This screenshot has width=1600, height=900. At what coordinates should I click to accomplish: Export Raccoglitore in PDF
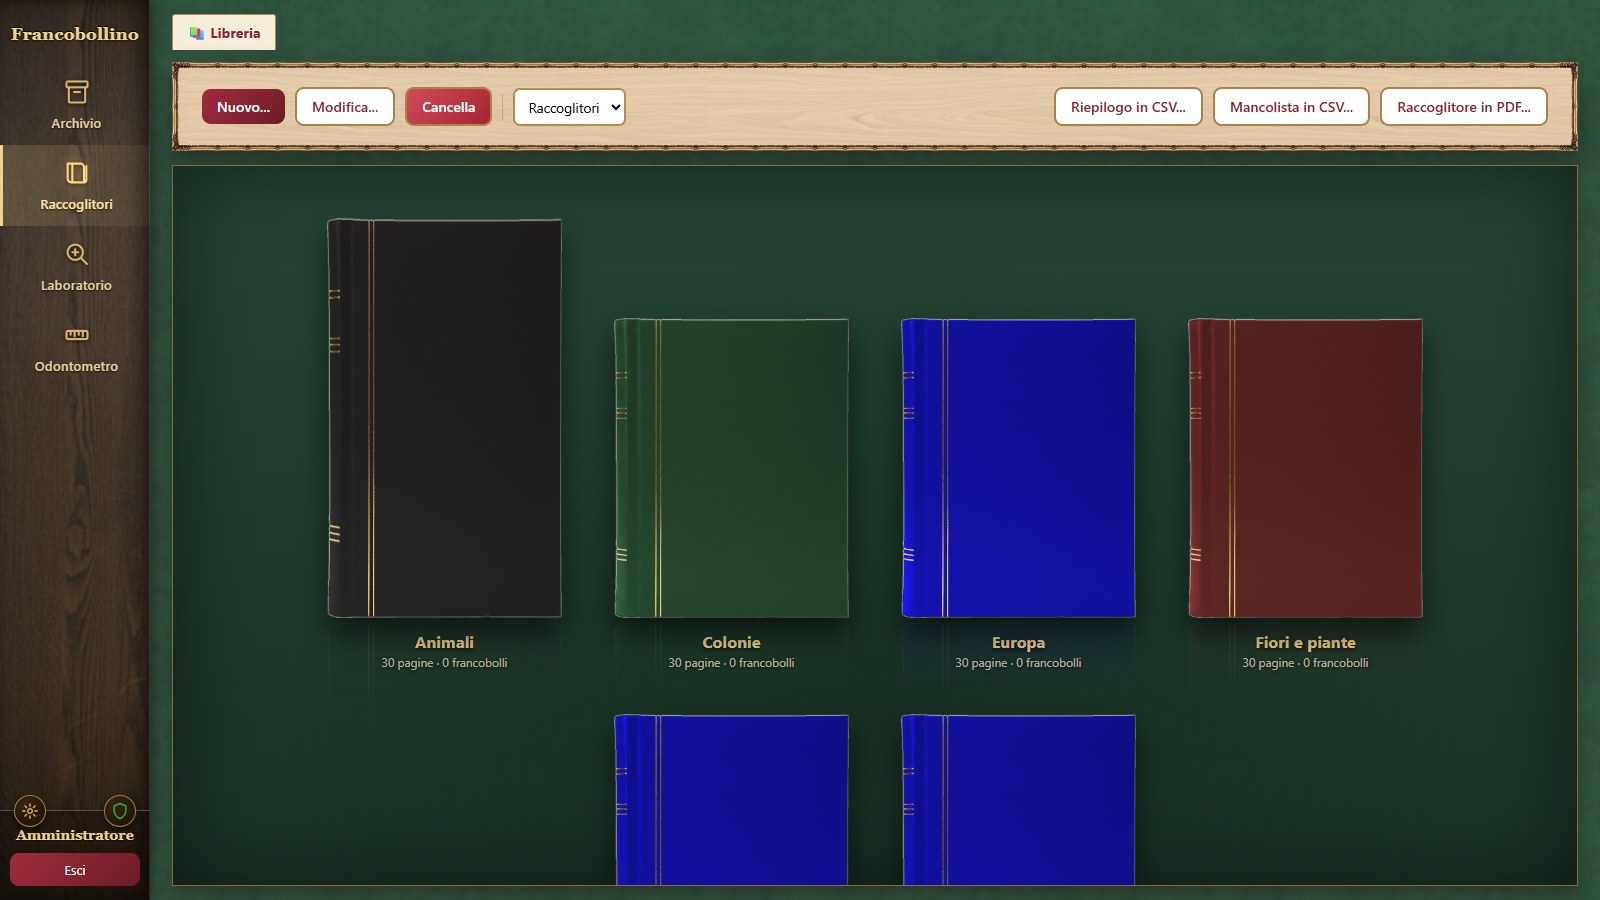coord(1463,107)
